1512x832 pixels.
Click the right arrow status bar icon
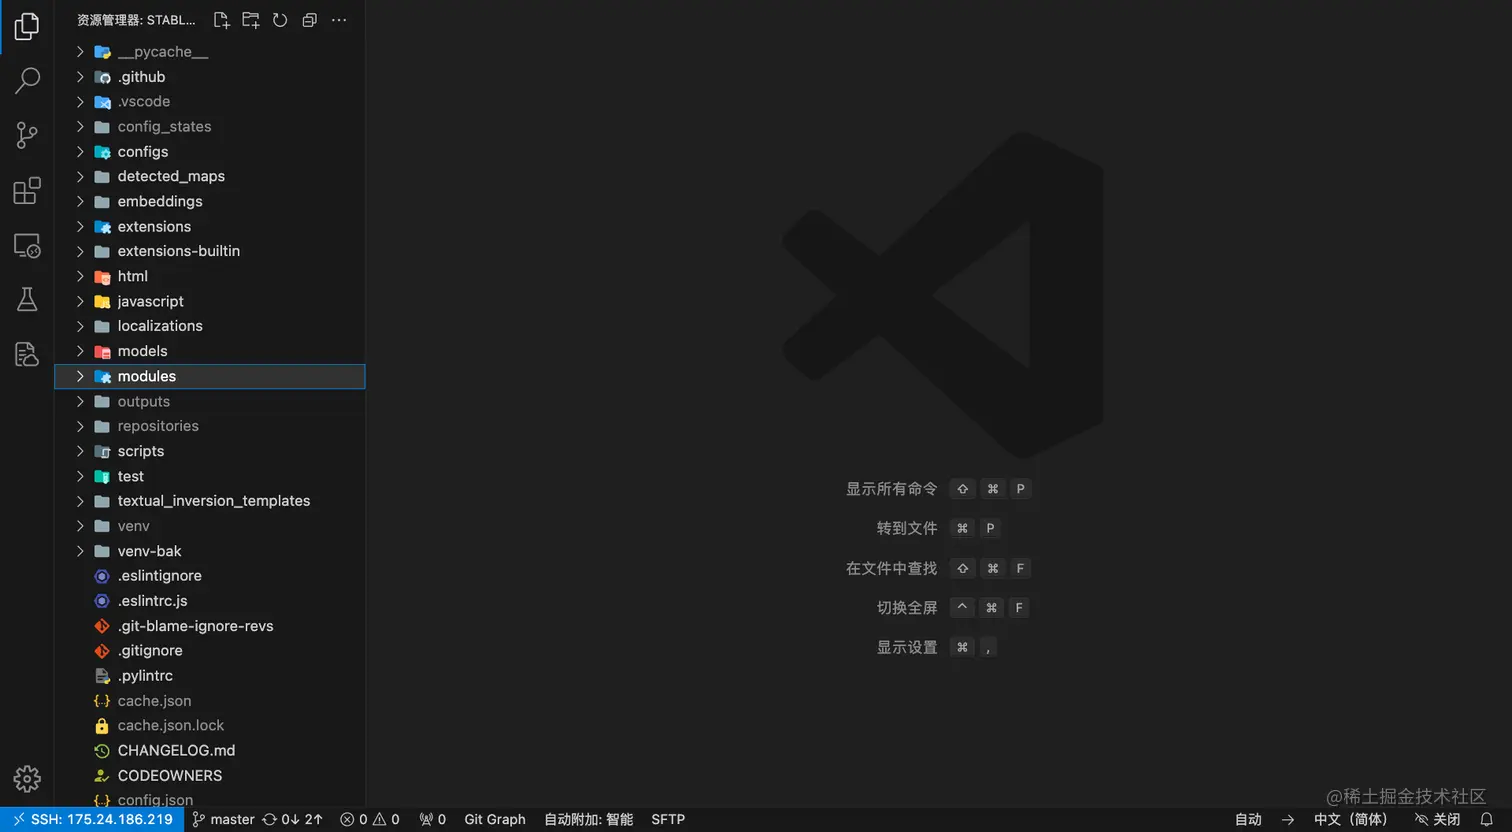[x=1288, y=820]
